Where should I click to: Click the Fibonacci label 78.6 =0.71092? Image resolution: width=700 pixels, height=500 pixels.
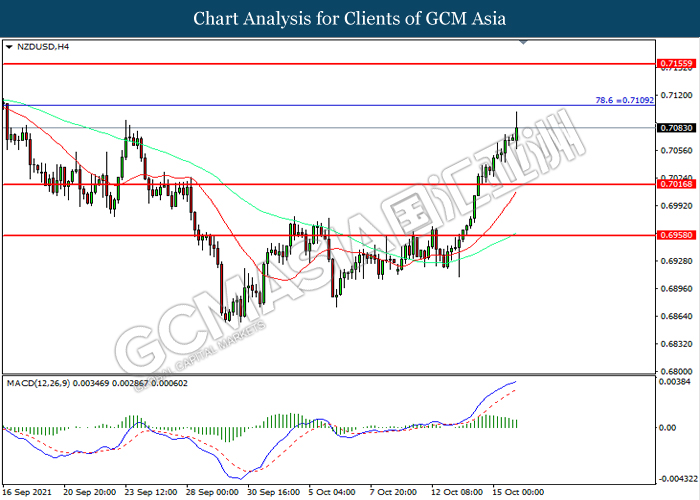[625, 100]
